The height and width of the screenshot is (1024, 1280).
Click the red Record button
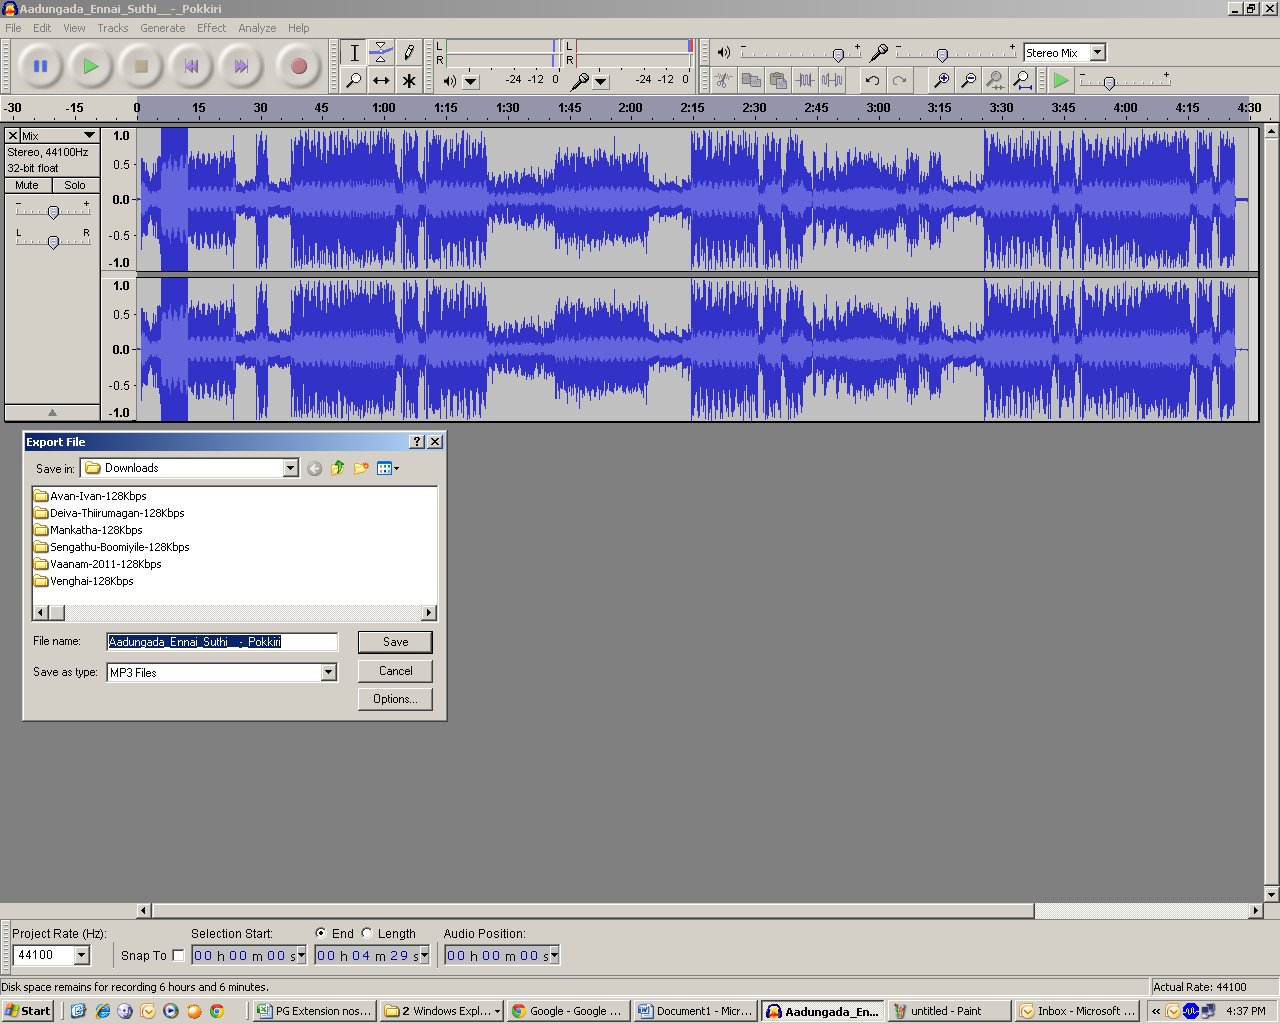298,66
